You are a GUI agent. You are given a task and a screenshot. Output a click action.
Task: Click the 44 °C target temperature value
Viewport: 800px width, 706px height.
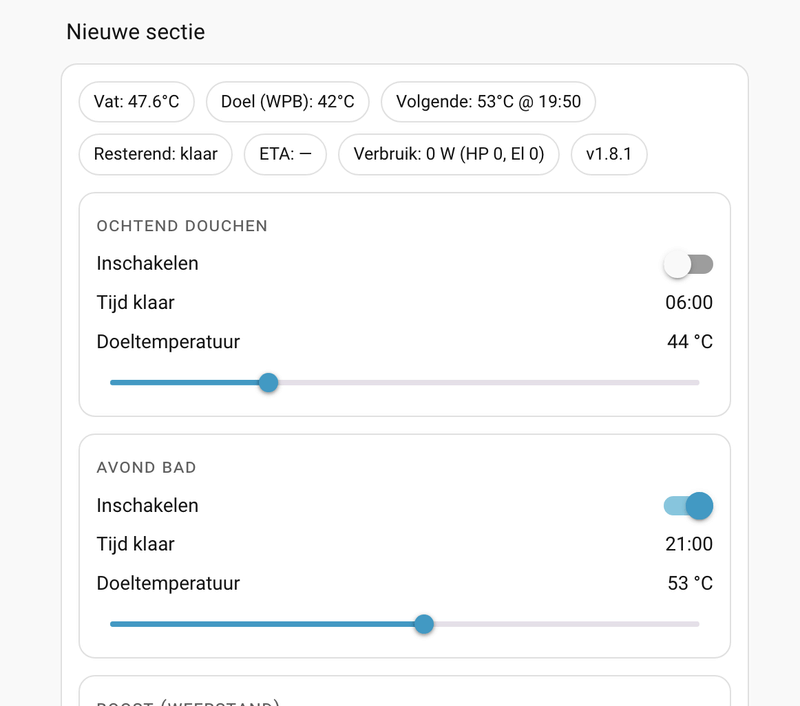[690, 342]
